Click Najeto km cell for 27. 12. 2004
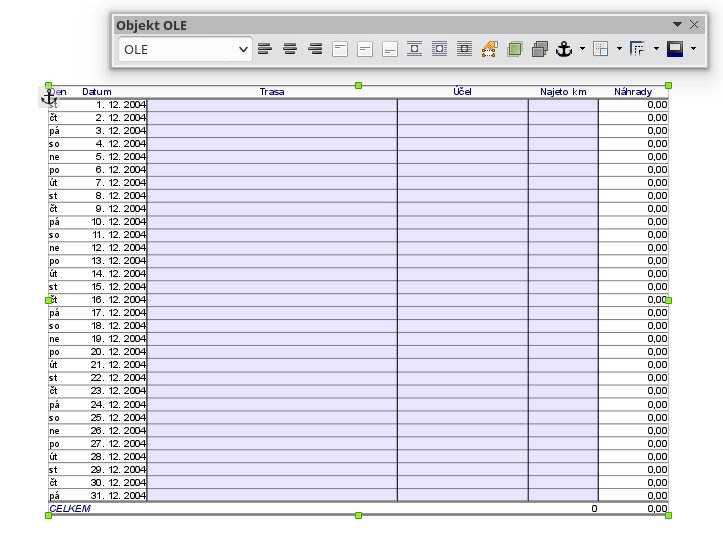723x534 pixels. pyautogui.click(x=563, y=444)
